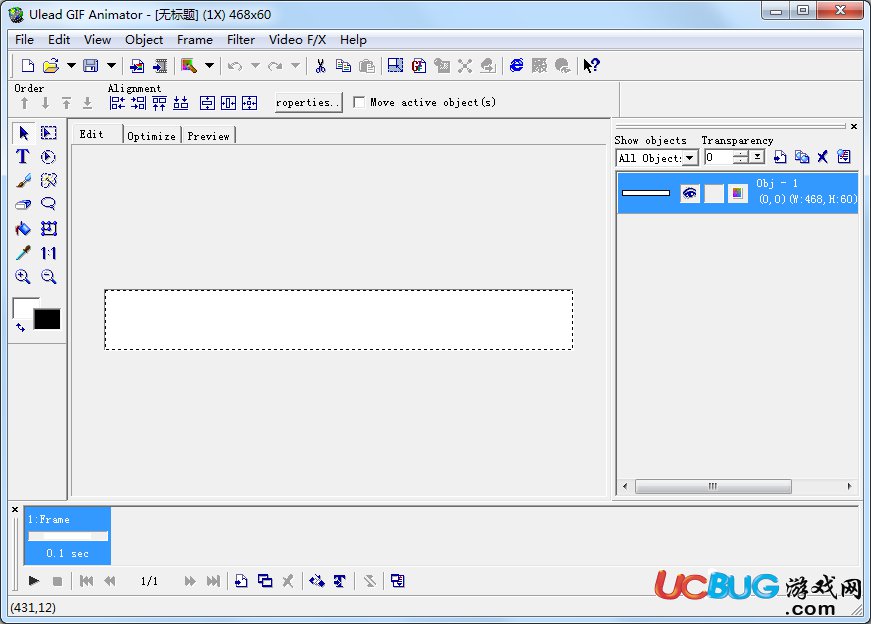Play the animation

click(34, 581)
